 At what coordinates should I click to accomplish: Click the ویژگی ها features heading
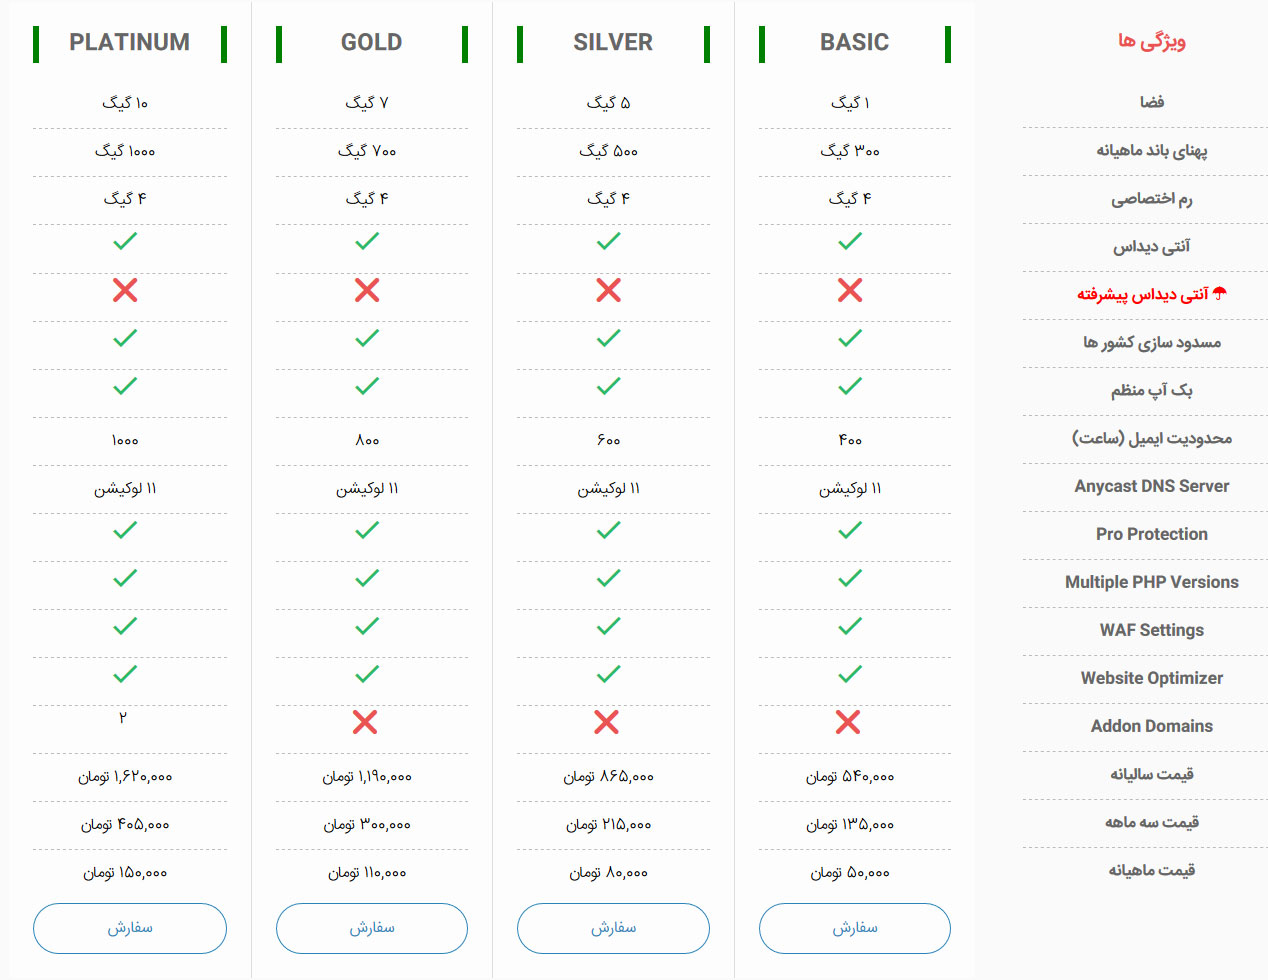(x=1152, y=41)
